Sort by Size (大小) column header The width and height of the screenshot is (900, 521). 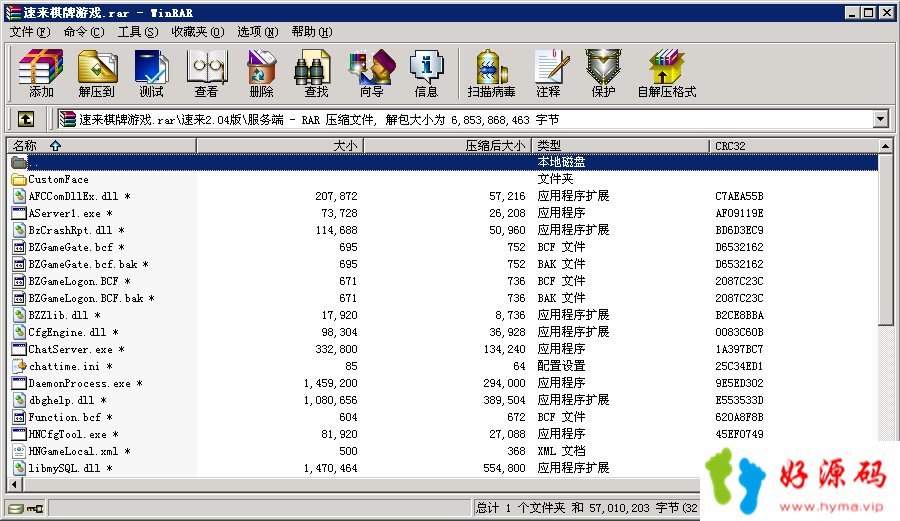point(280,146)
